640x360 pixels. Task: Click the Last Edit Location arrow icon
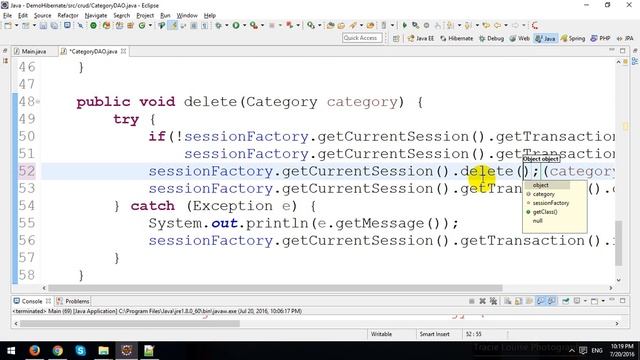pos(486,26)
